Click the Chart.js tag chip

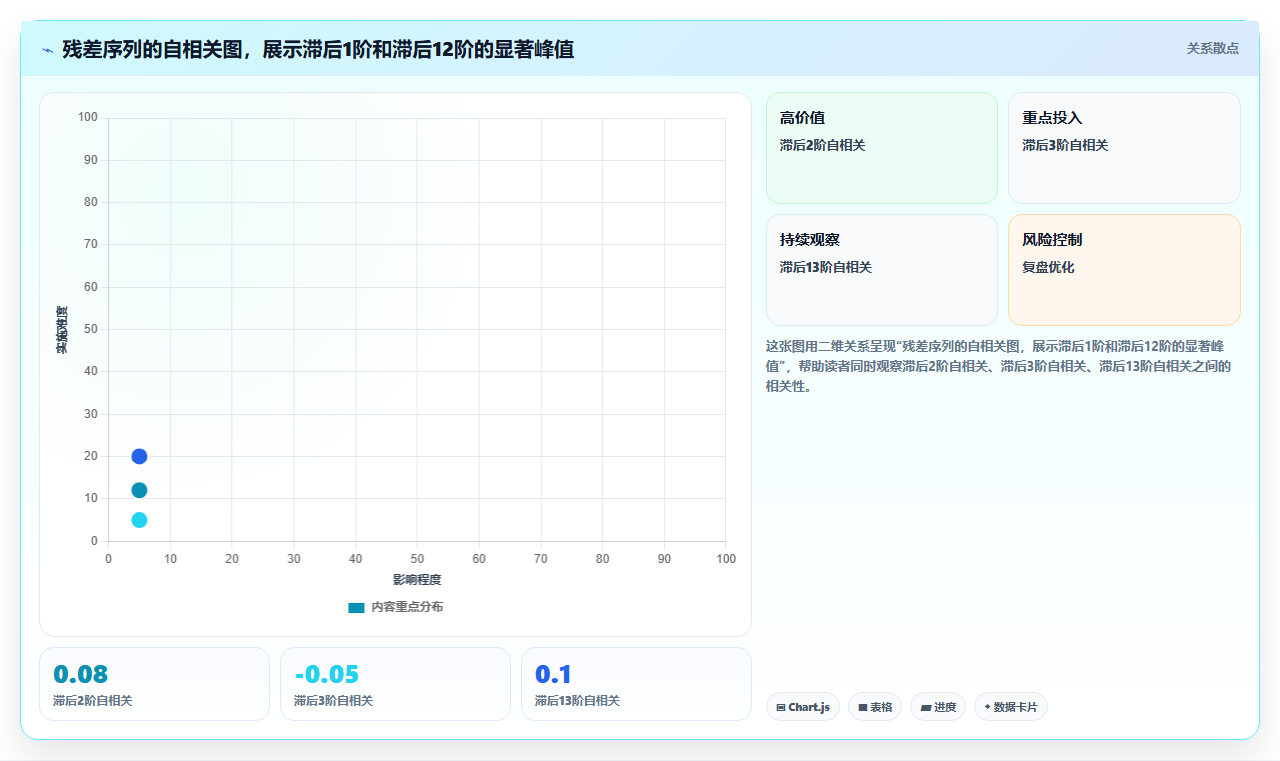coord(803,707)
